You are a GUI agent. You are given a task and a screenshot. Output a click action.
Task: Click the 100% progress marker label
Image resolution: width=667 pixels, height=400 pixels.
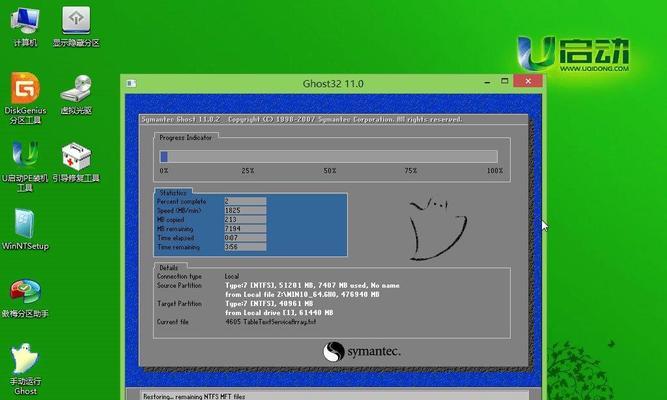(495, 171)
